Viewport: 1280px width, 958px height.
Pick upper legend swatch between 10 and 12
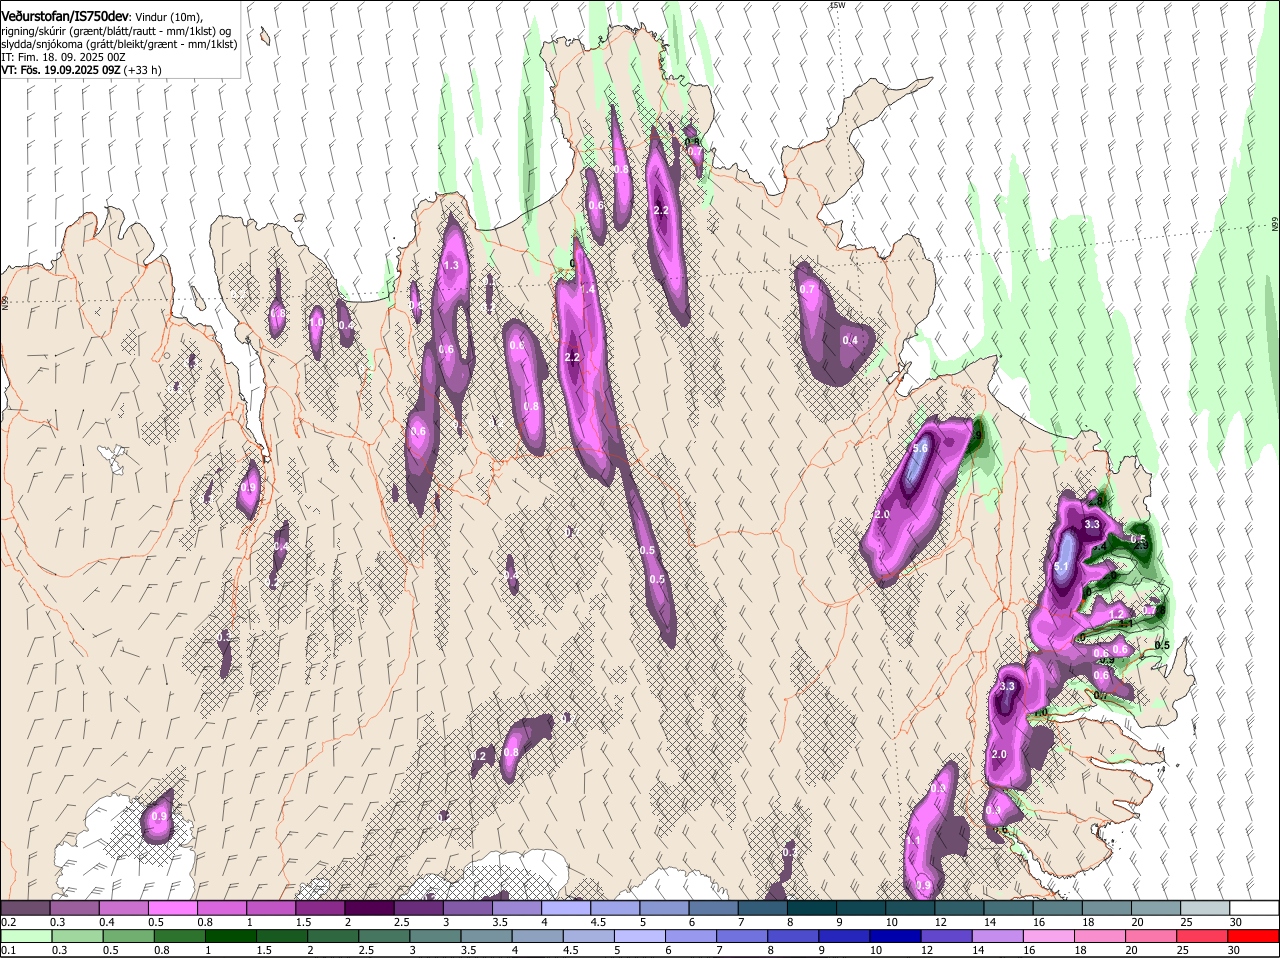(x=911, y=907)
